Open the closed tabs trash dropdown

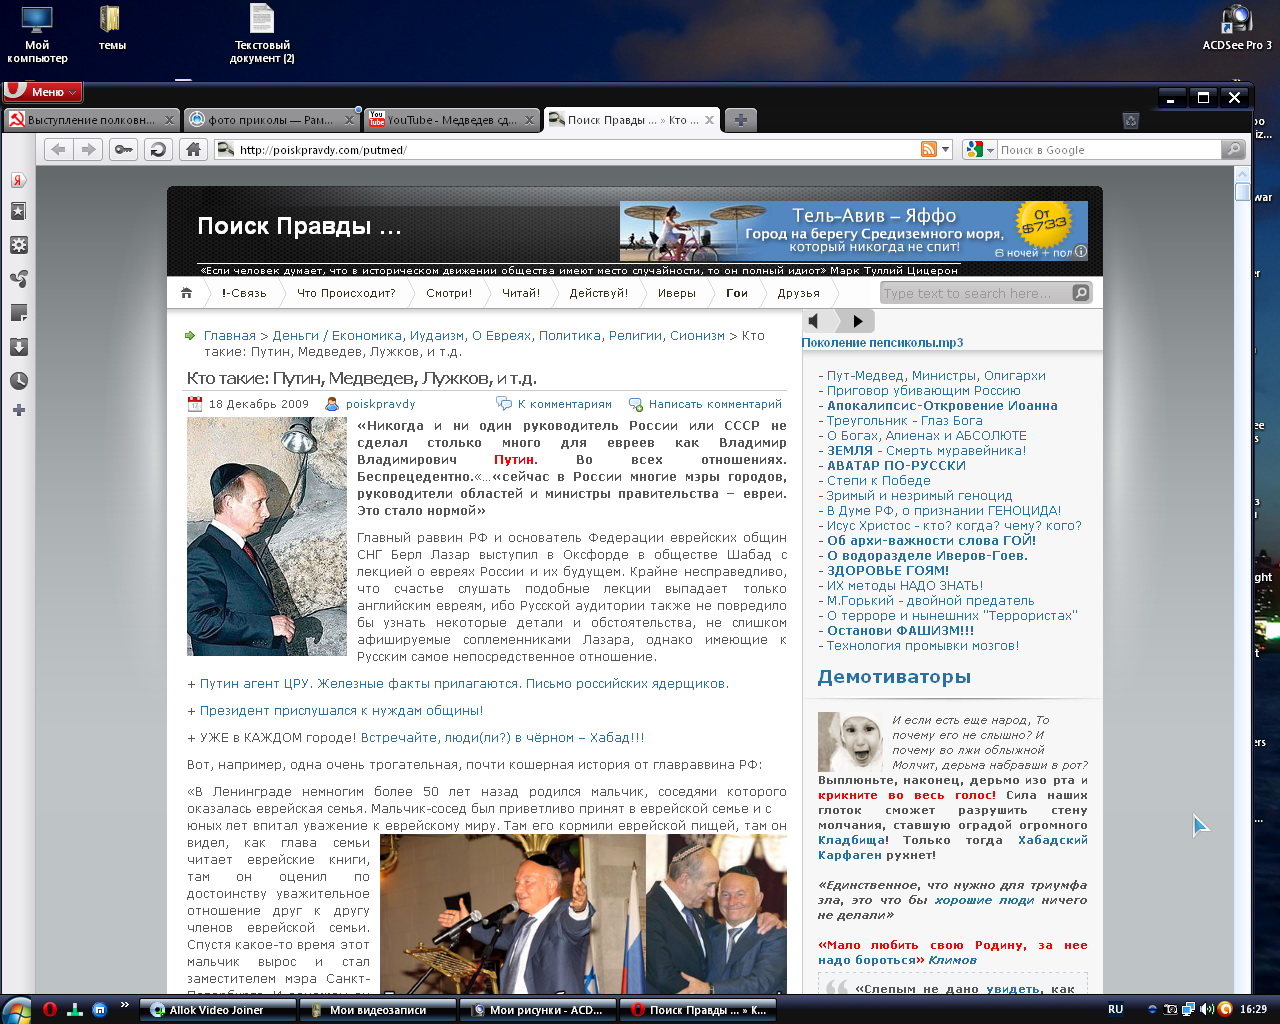click(x=1131, y=120)
